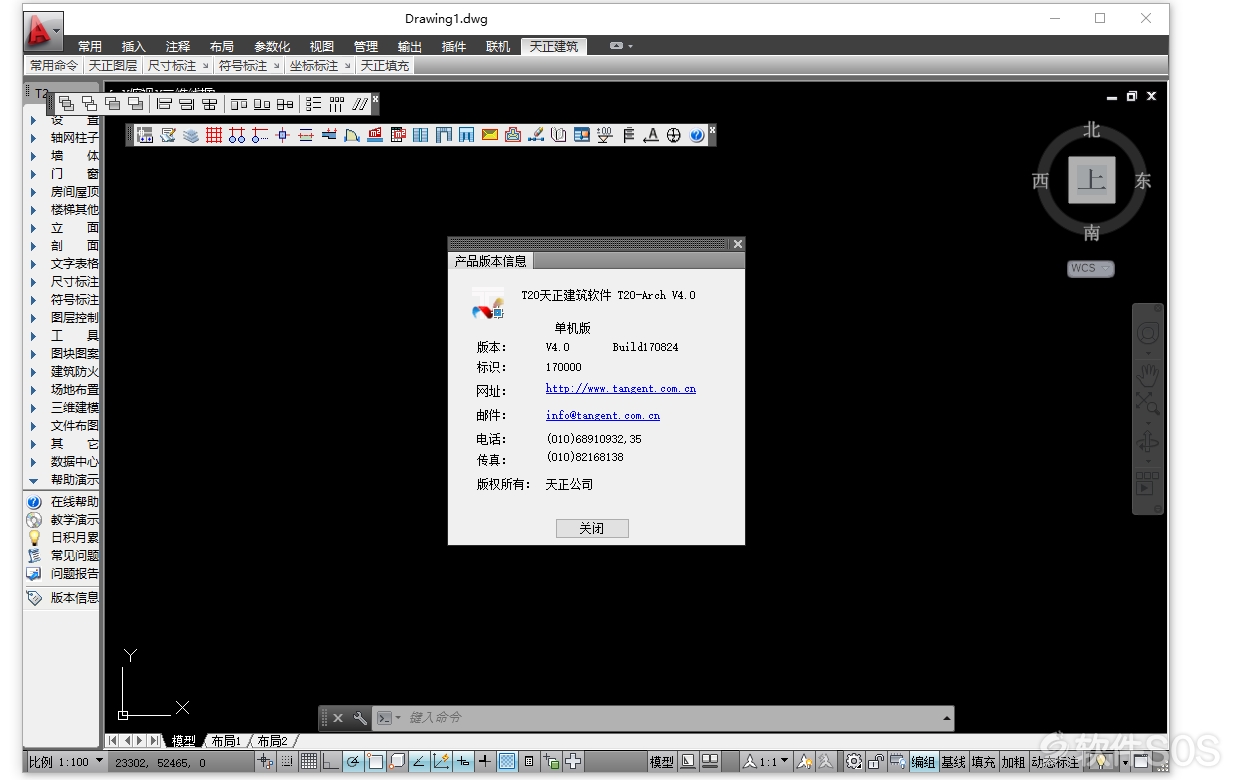Viewport: 1238px width, 780px height.
Task: Toggle object snap in status bar
Action: click(375, 762)
